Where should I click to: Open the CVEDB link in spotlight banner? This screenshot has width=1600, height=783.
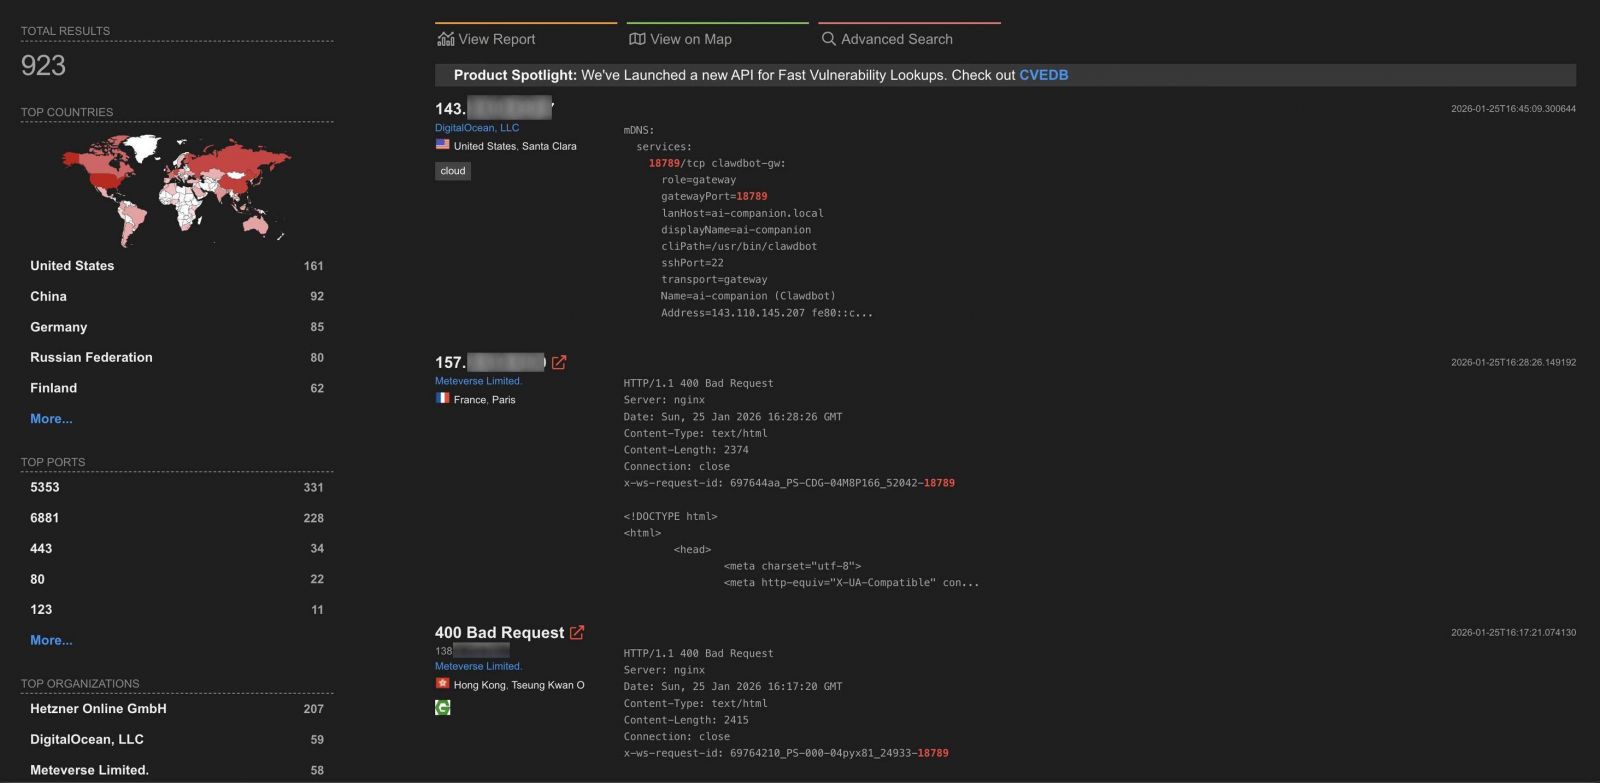[1043, 75]
